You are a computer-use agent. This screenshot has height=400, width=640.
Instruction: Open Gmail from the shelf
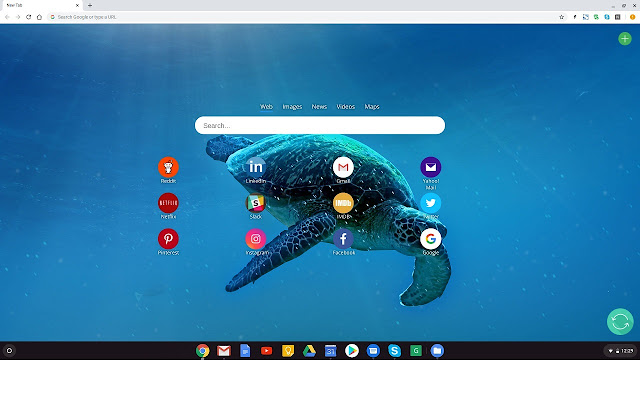click(224, 351)
